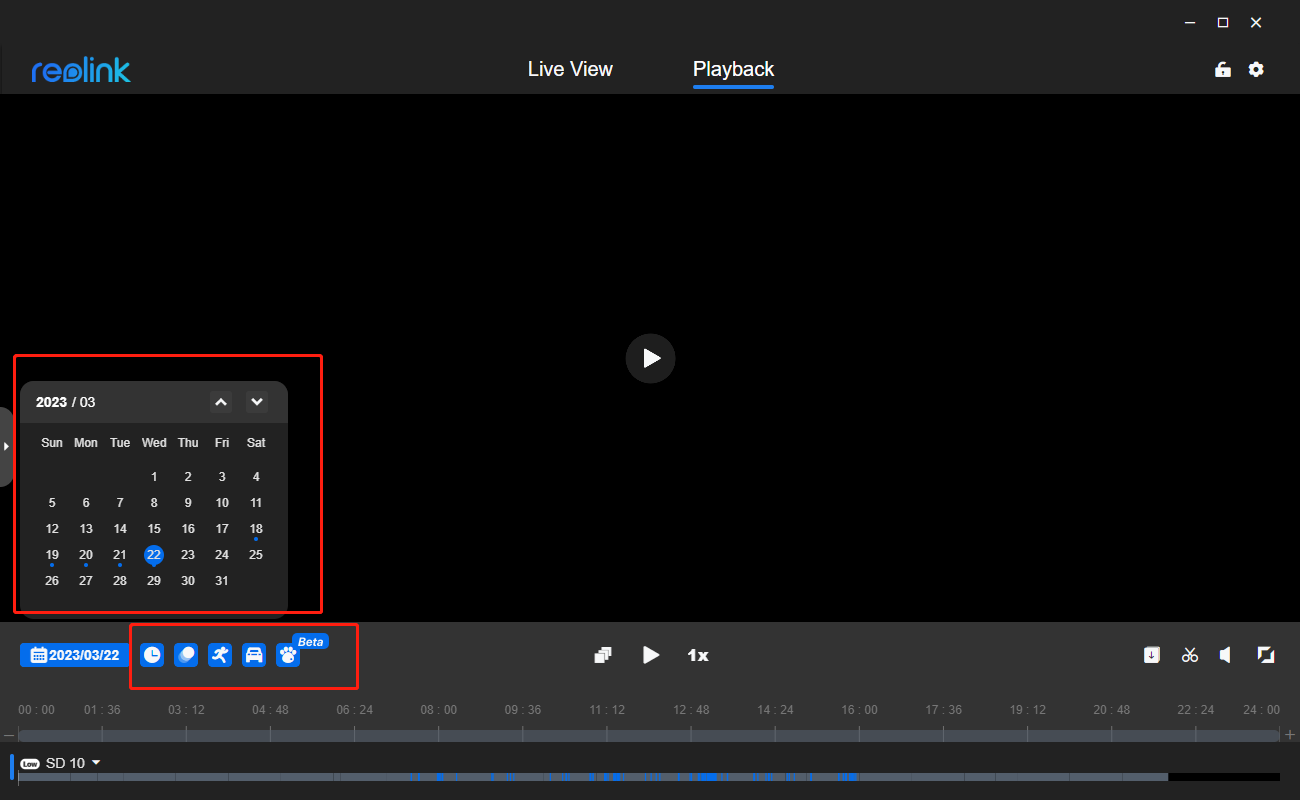Image resolution: width=1300 pixels, height=800 pixels.
Task: Select March 10 in the calendar
Action: [222, 503]
